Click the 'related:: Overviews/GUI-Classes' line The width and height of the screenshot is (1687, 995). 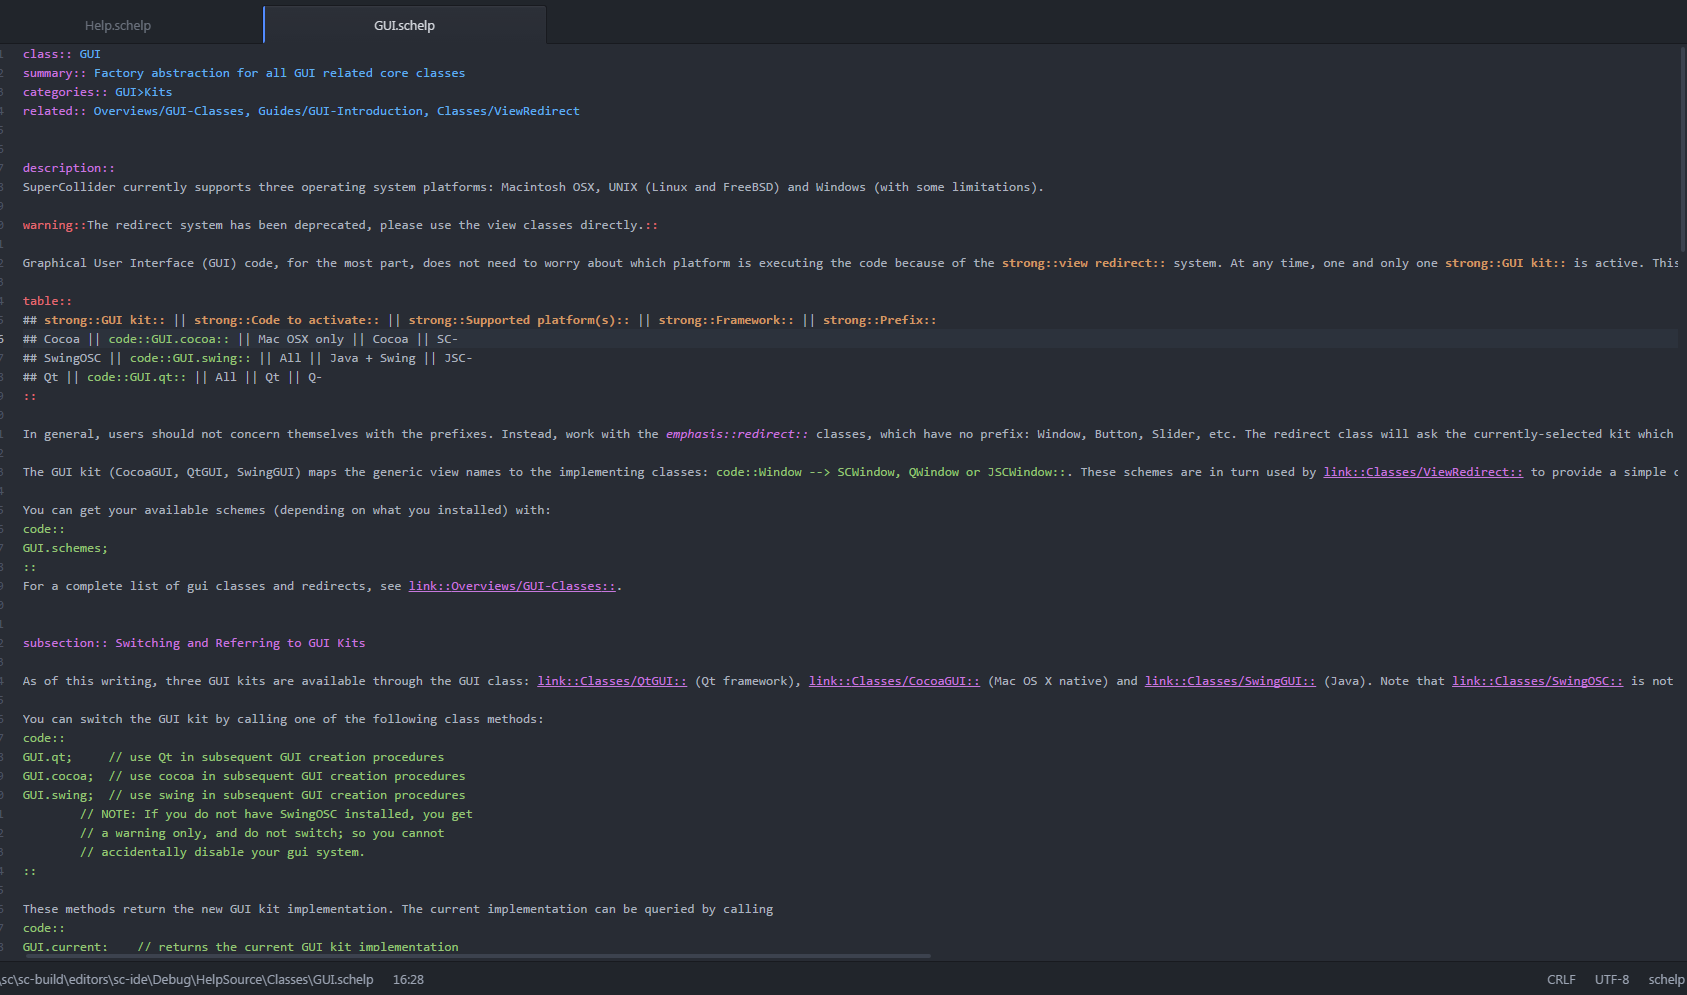tap(301, 111)
